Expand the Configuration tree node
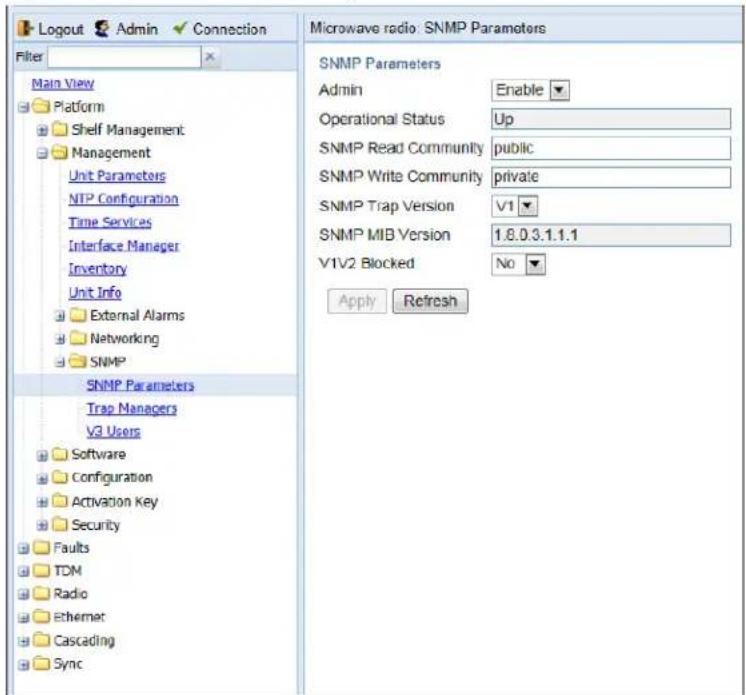The width and height of the screenshot is (746, 695). pos(42,478)
